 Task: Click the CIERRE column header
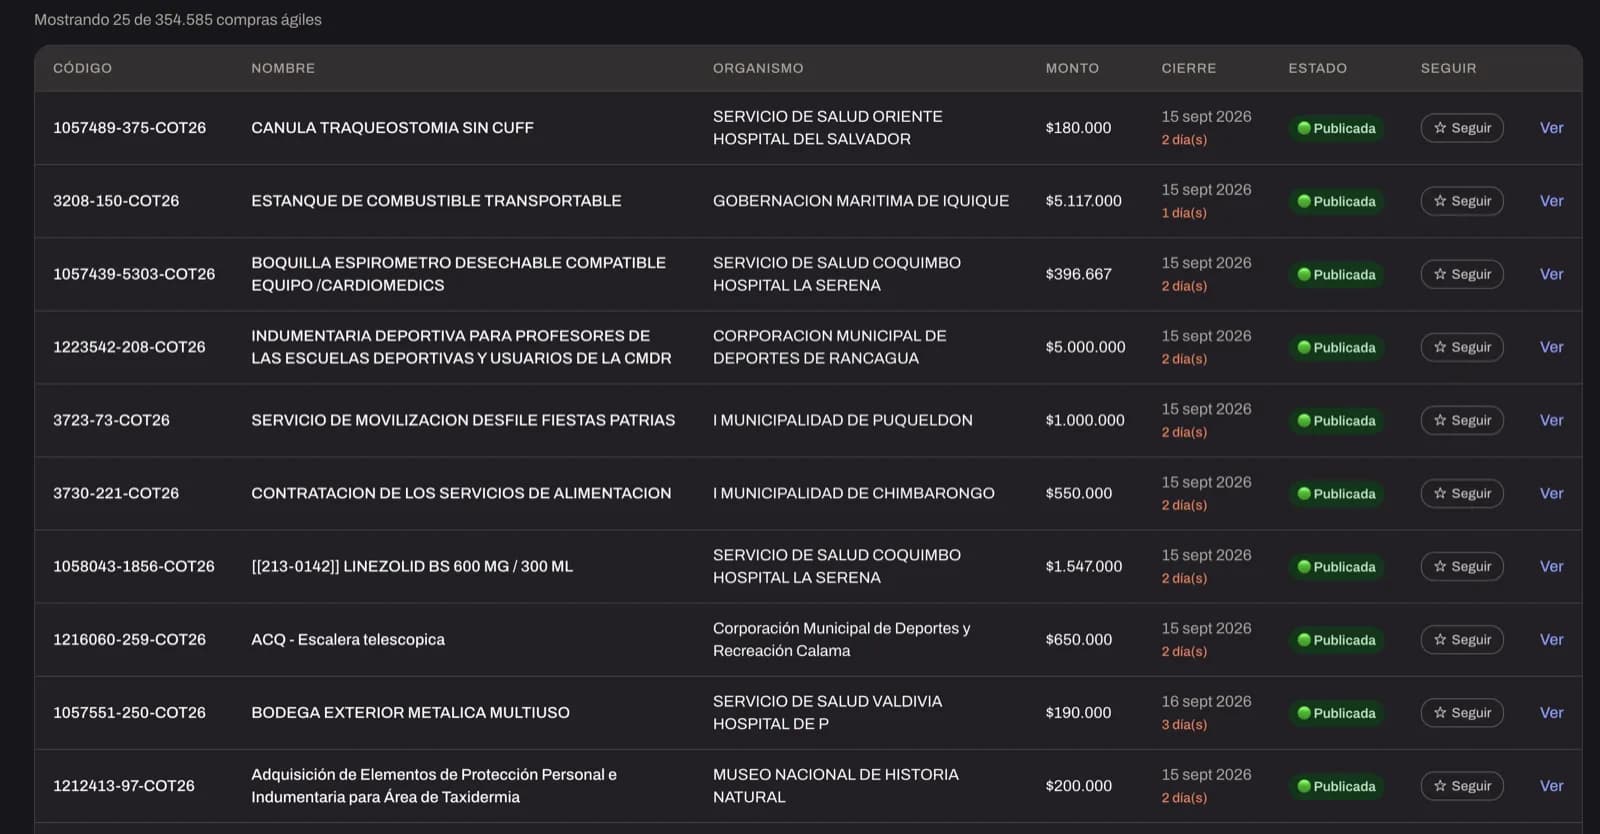pos(1189,68)
